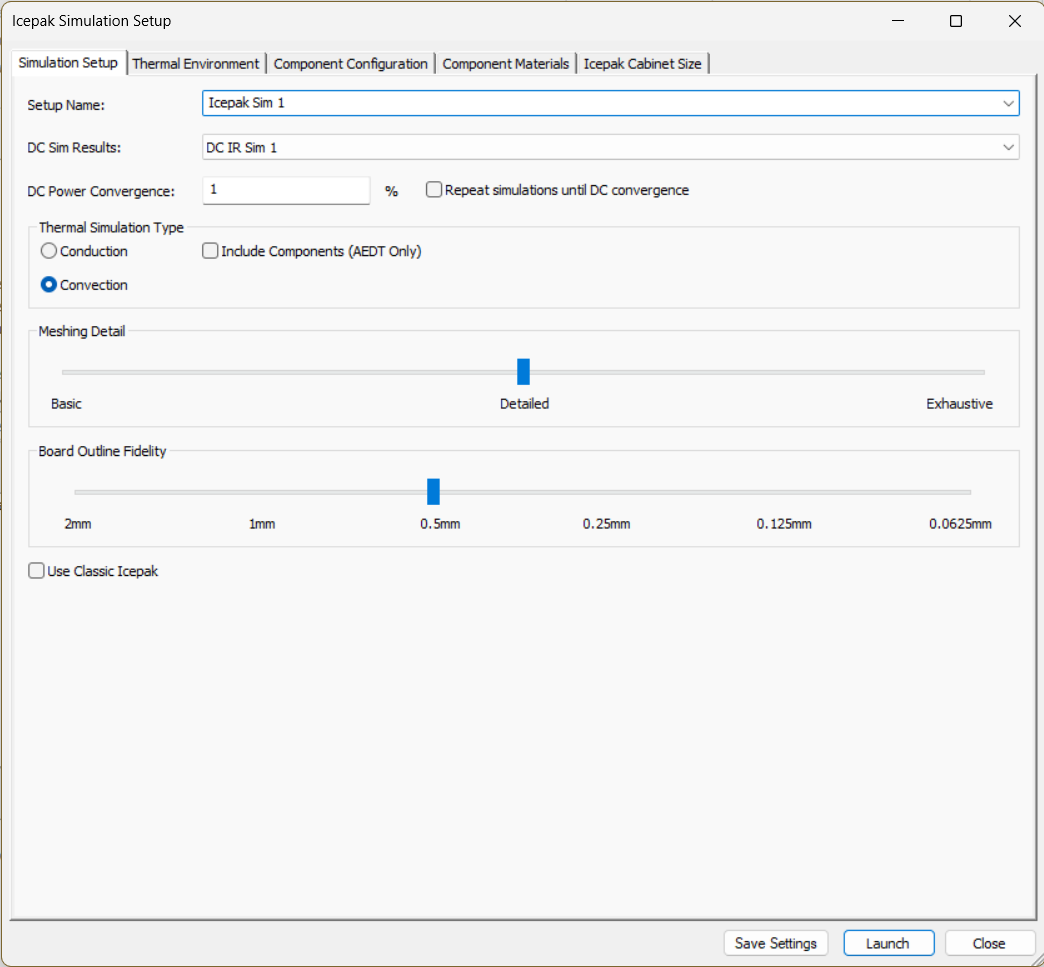This screenshot has width=1044, height=967.
Task: Open the Icepak Cabinet Size tab
Action: [642, 64]
